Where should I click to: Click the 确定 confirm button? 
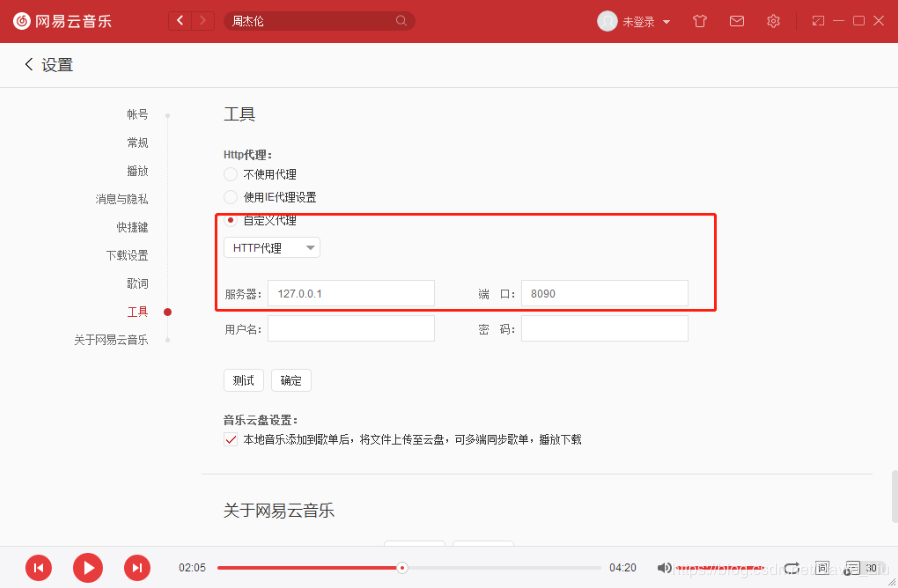point(291,380)
